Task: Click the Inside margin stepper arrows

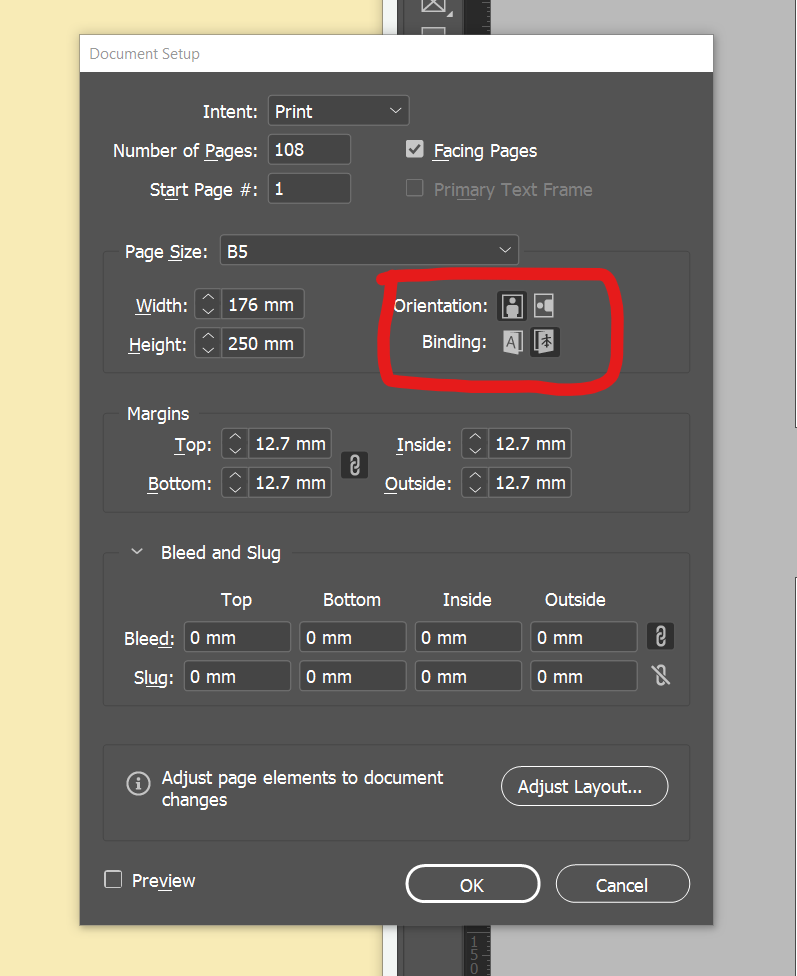Action: 475,444
